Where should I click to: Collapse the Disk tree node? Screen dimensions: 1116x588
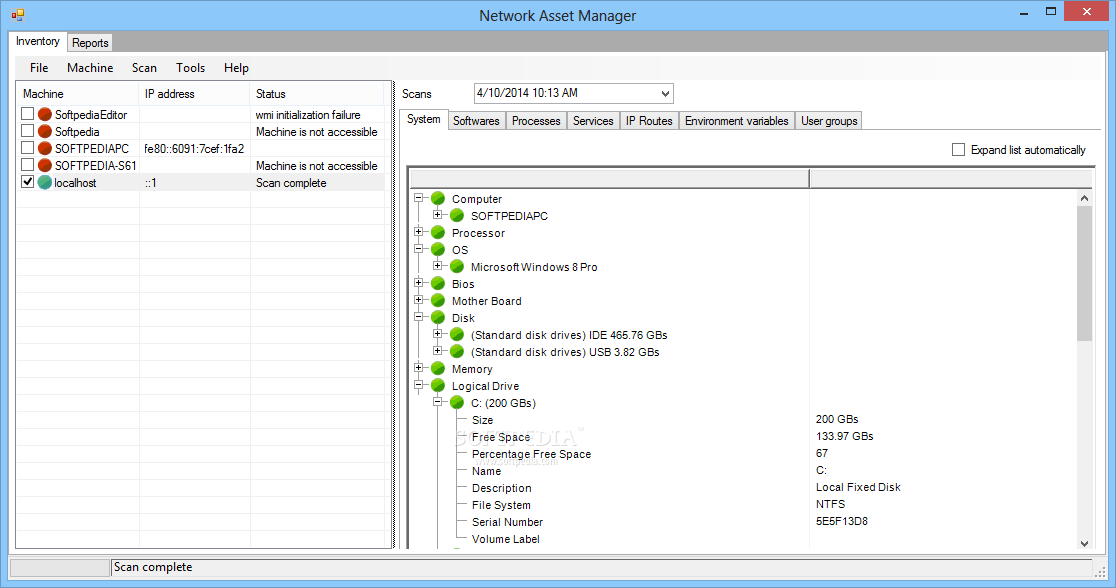418,317
